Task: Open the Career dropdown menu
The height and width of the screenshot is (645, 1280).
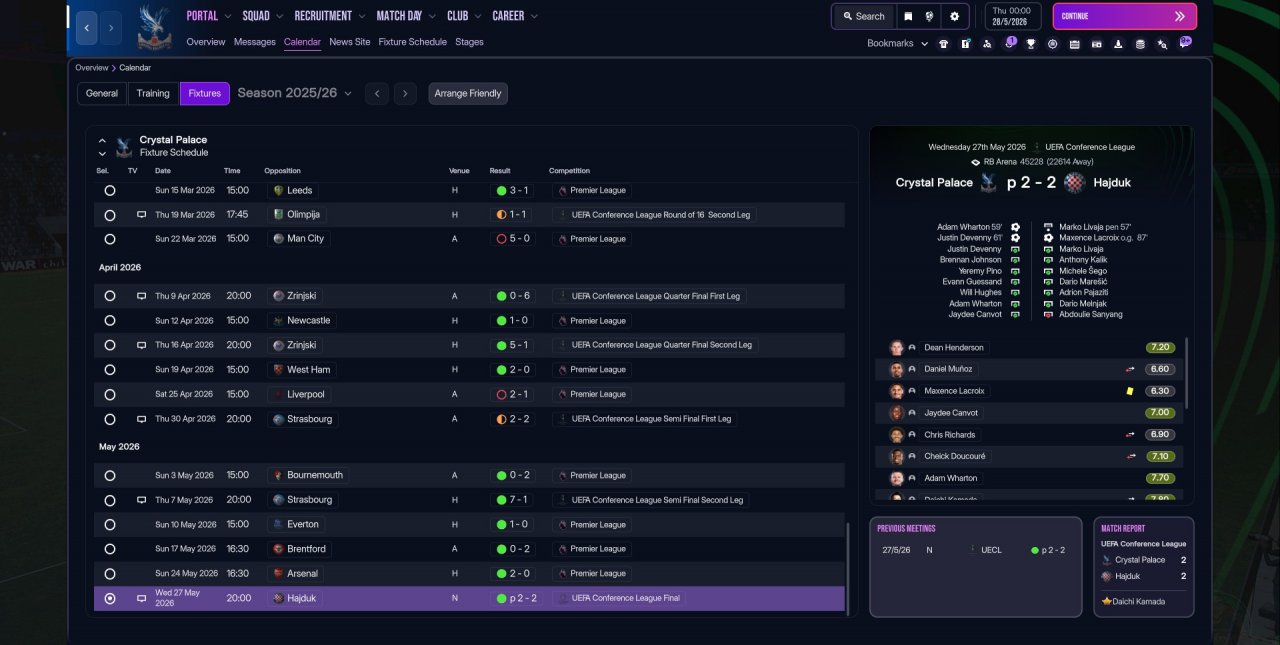Action: tap(515, 16)
